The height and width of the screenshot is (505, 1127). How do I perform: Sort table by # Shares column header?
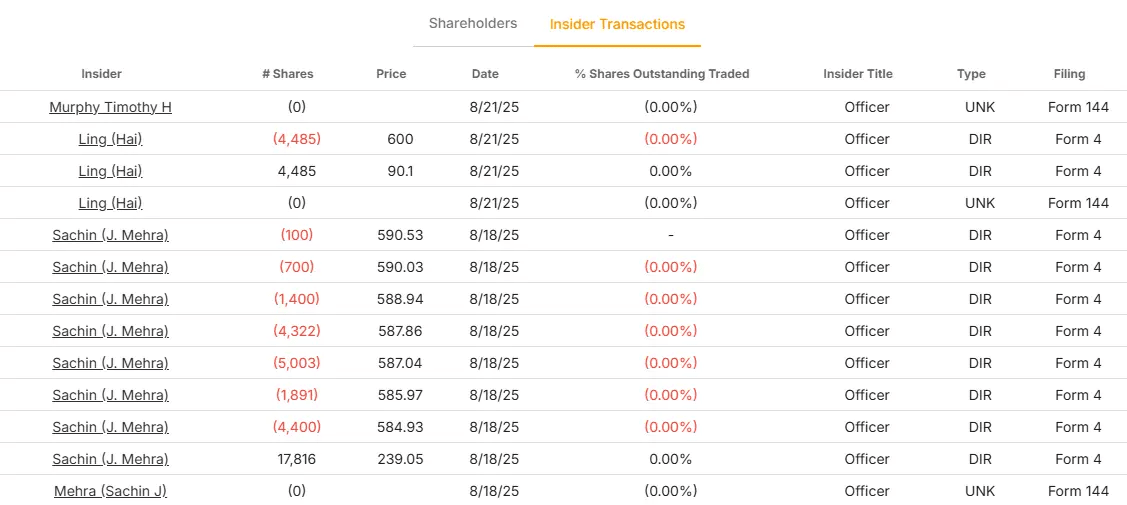pos(288,74)
